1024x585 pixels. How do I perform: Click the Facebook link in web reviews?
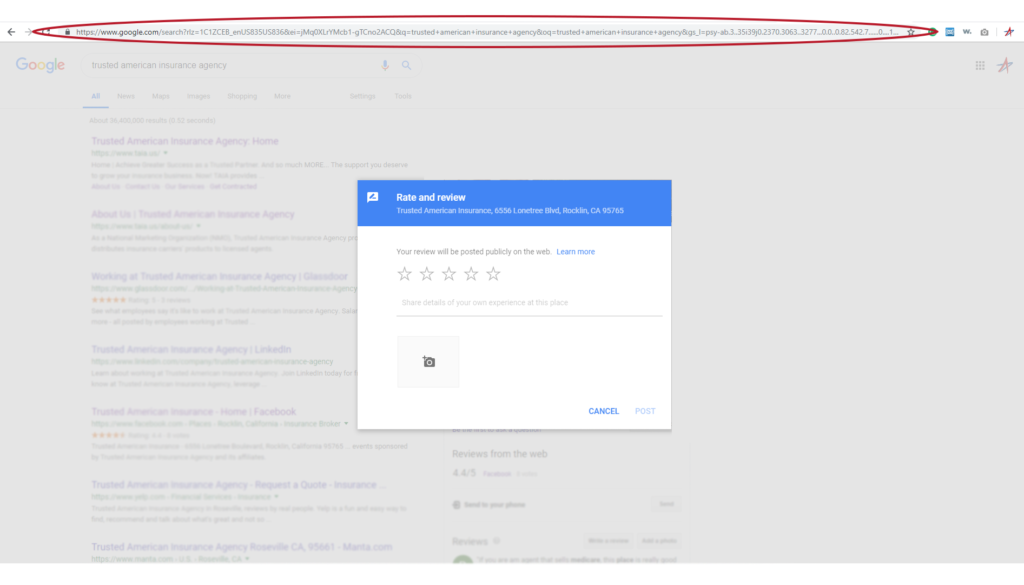click(x=496, y=474)
